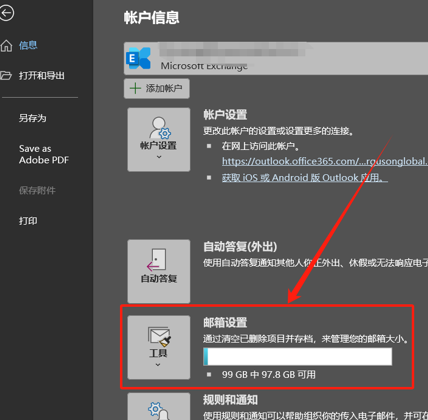Select Save as Adobe PDF

pyautogui.click(x=44, y=154)
